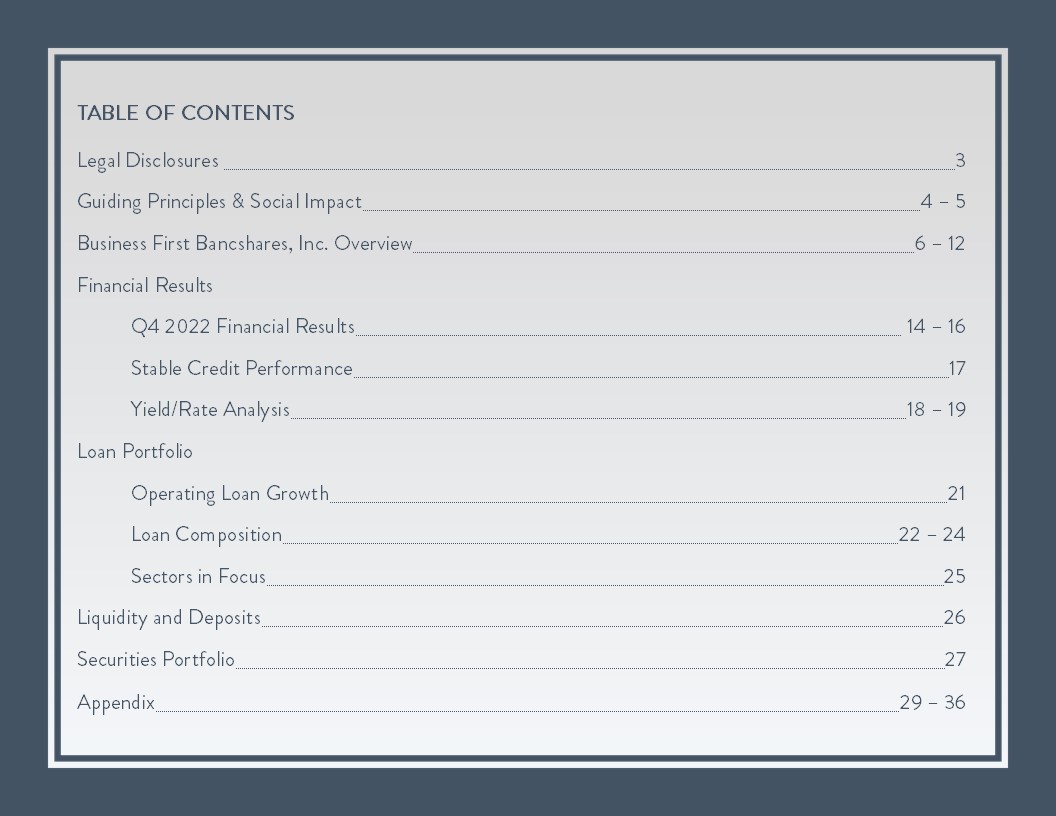Click page number 3 for Legal Disclosures
The width and height of the screenshot is (1056, 816).
[x=960, y=161]
